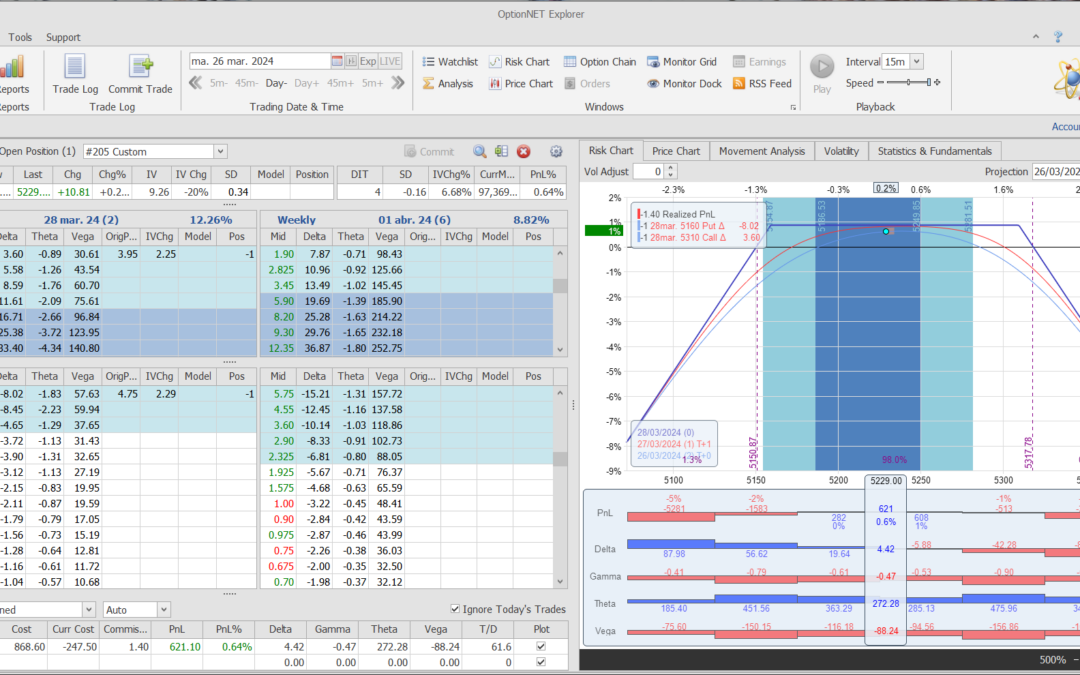Uncheck Plot checkbox in second position row
This screenshot has height=675, width=1080.
(541, 662)
